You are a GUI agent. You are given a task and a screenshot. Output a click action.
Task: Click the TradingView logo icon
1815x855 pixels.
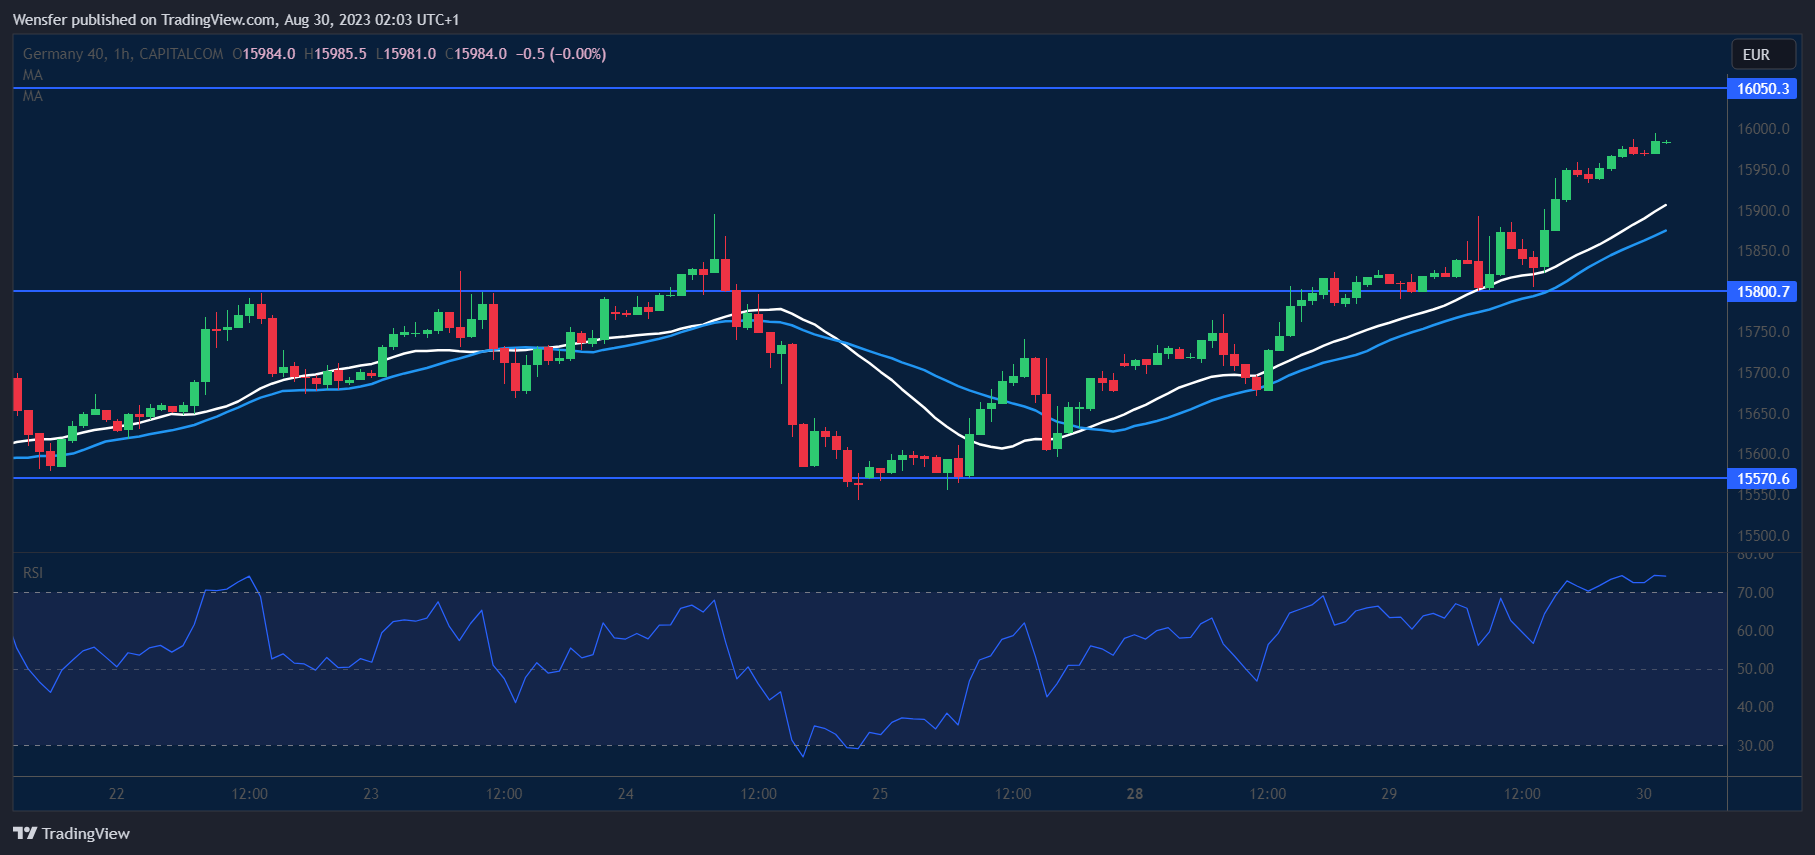tap(25, 833)
